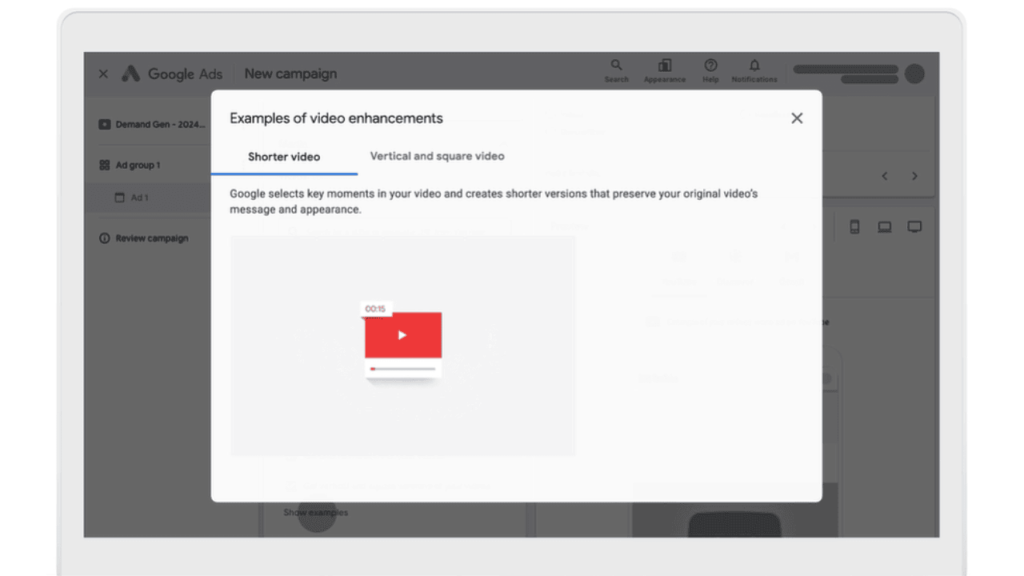Select the laptop preview icon
This screenshot has width=1024, height=576.
click(x=884, y=227)
